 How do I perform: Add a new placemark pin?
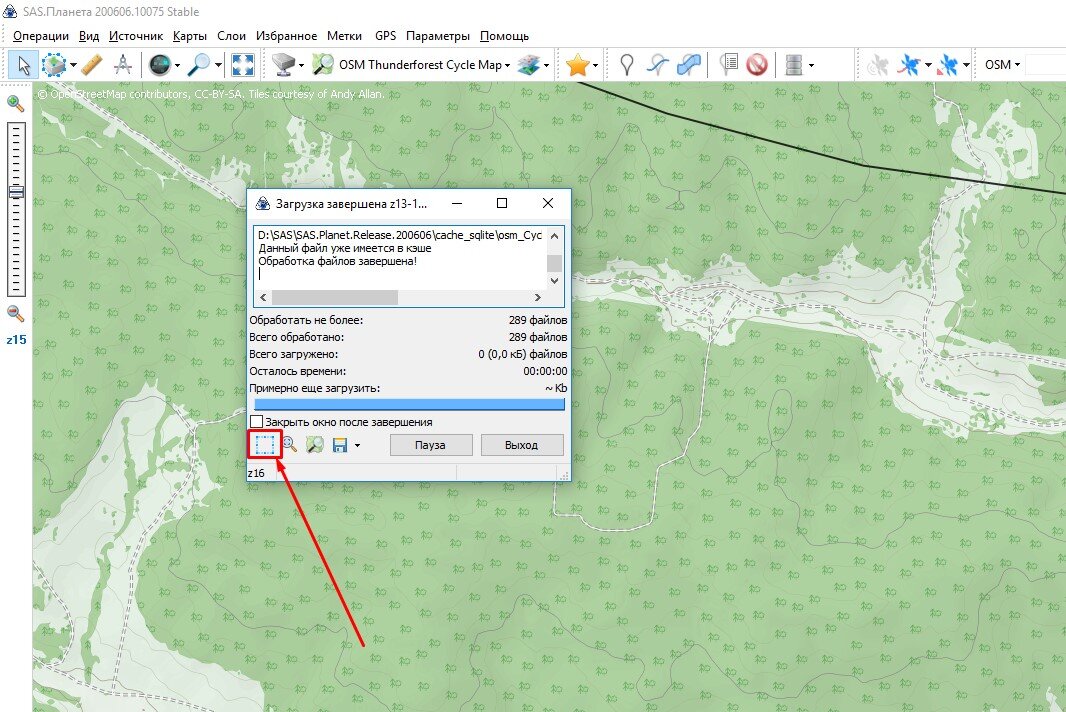627,65
